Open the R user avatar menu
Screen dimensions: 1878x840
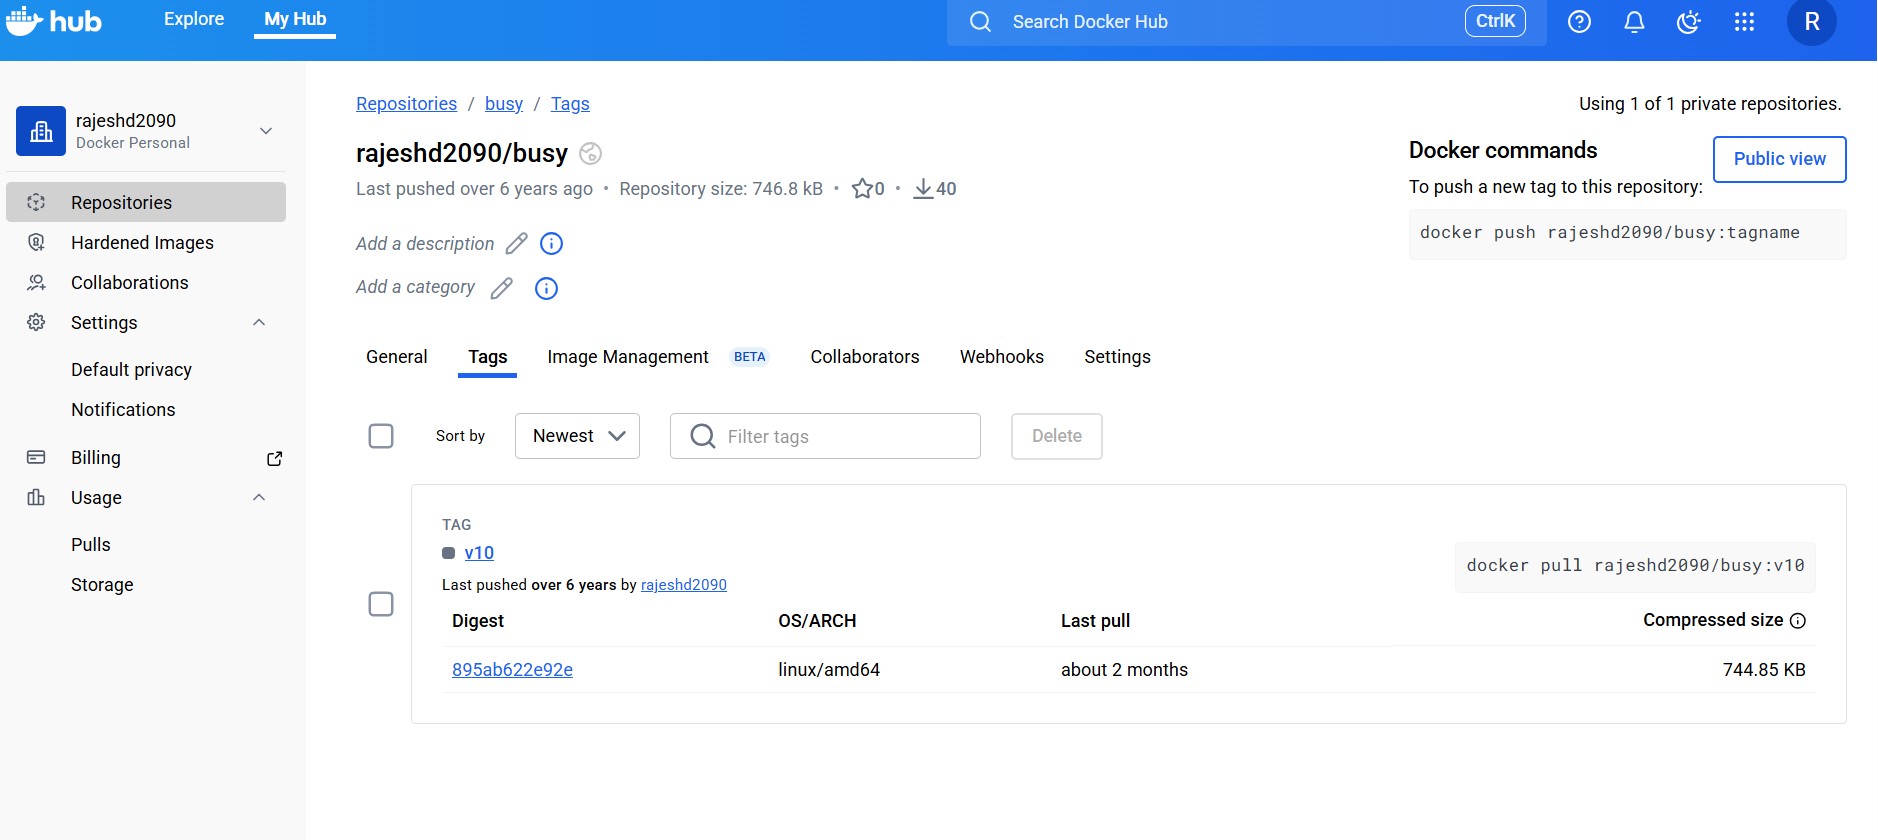pos(1811,22)
